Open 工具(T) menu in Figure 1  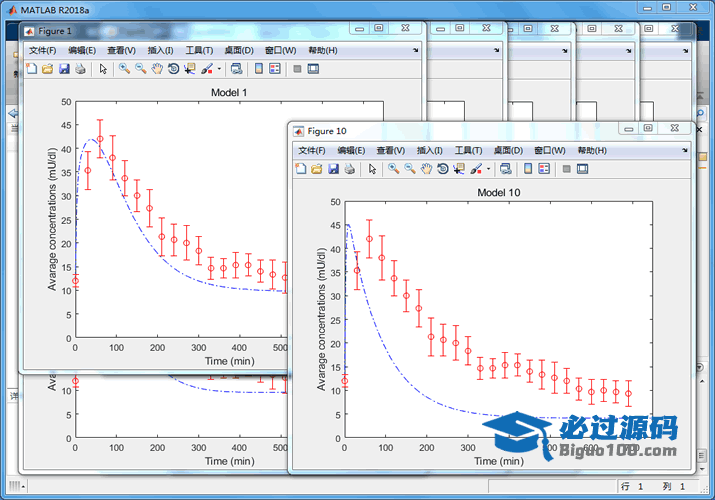coord(199,51)
